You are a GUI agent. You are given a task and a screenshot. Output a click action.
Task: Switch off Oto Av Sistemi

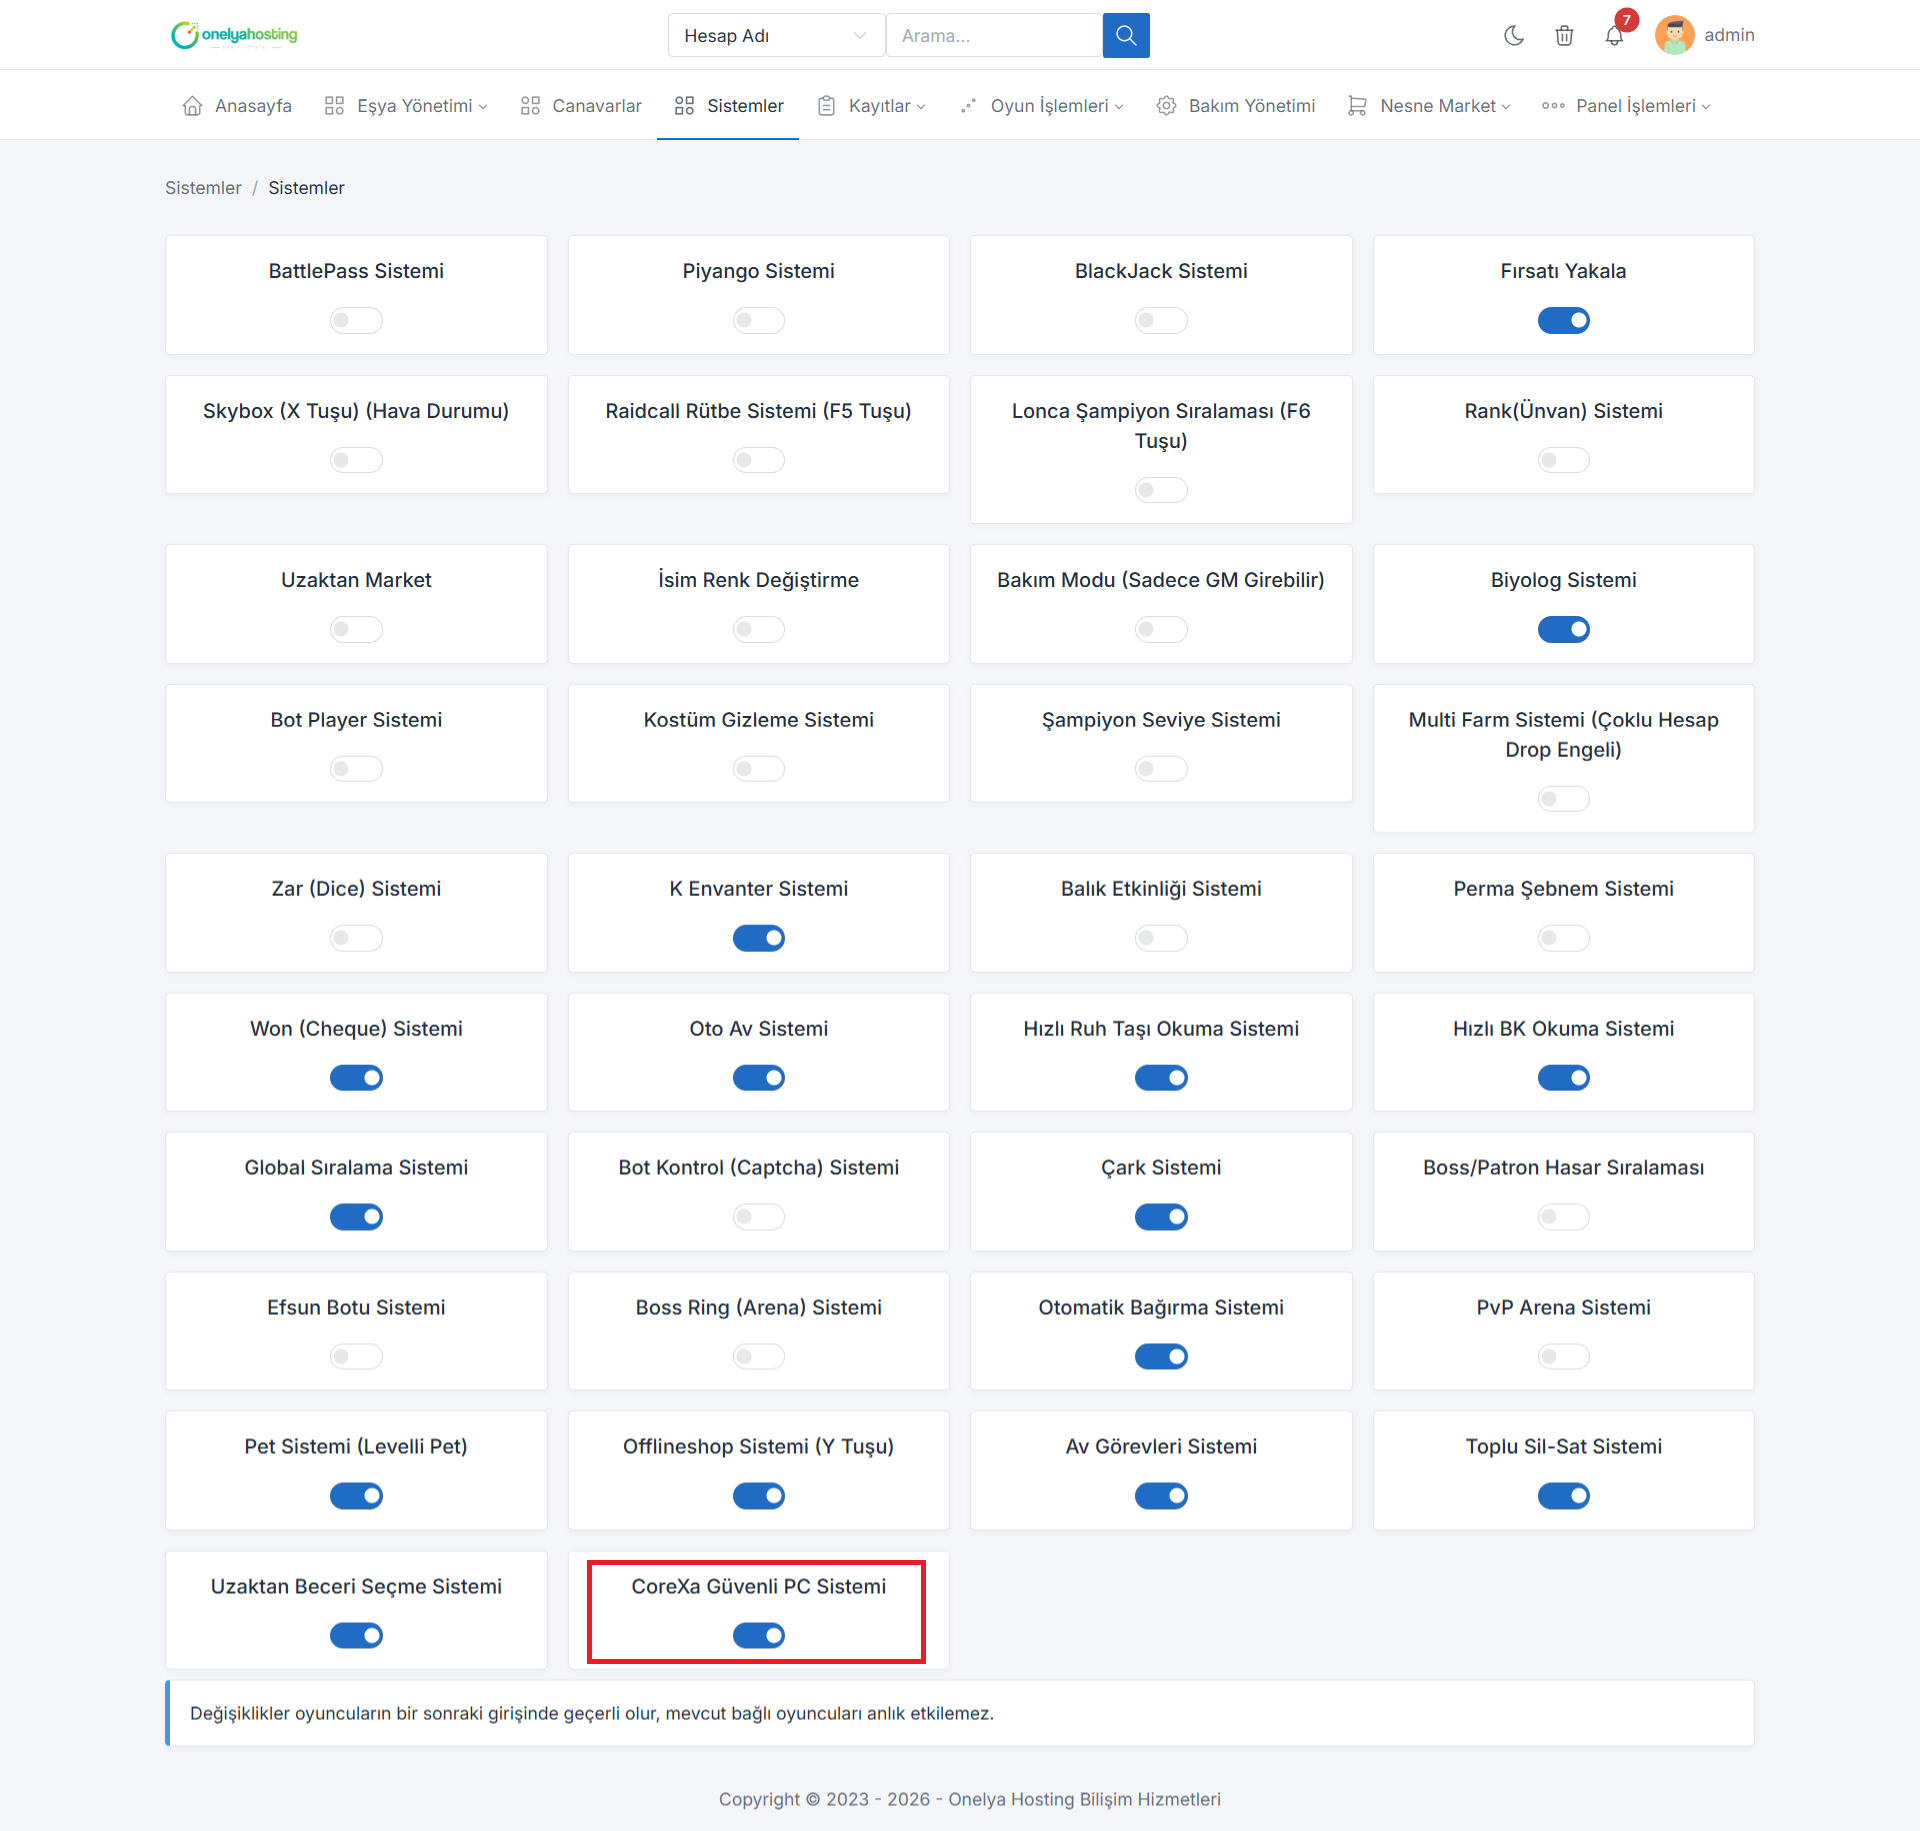tap(758, 1077)
